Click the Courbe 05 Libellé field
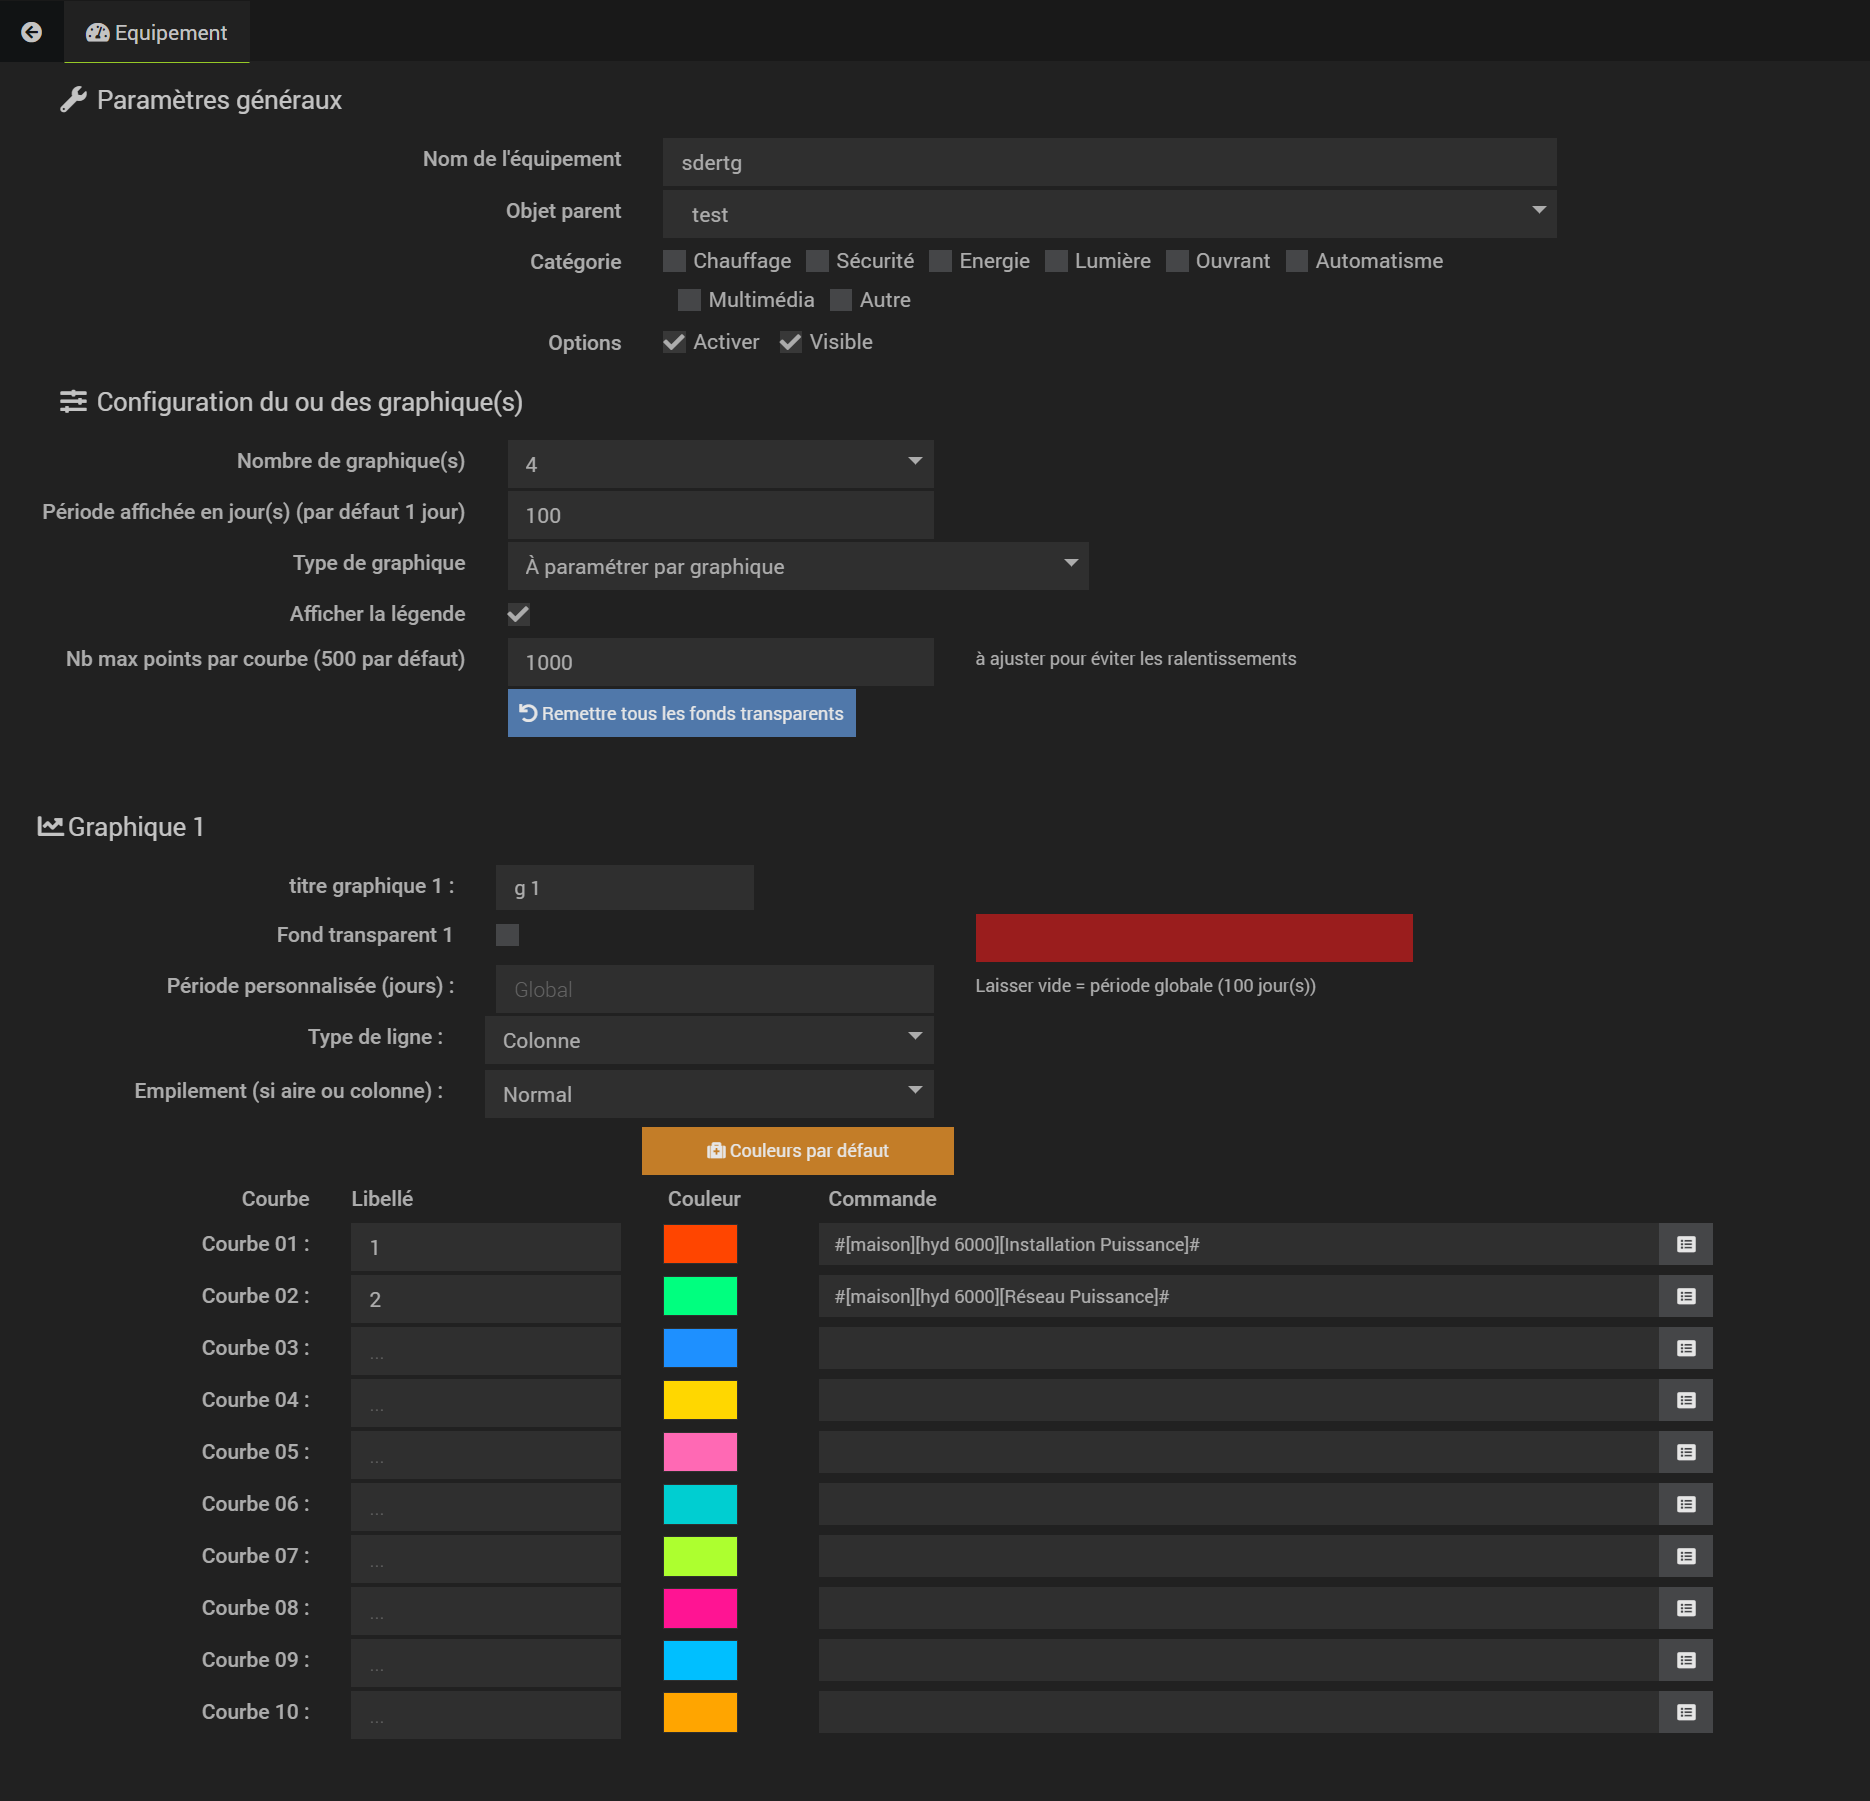 pos(486,1455)
